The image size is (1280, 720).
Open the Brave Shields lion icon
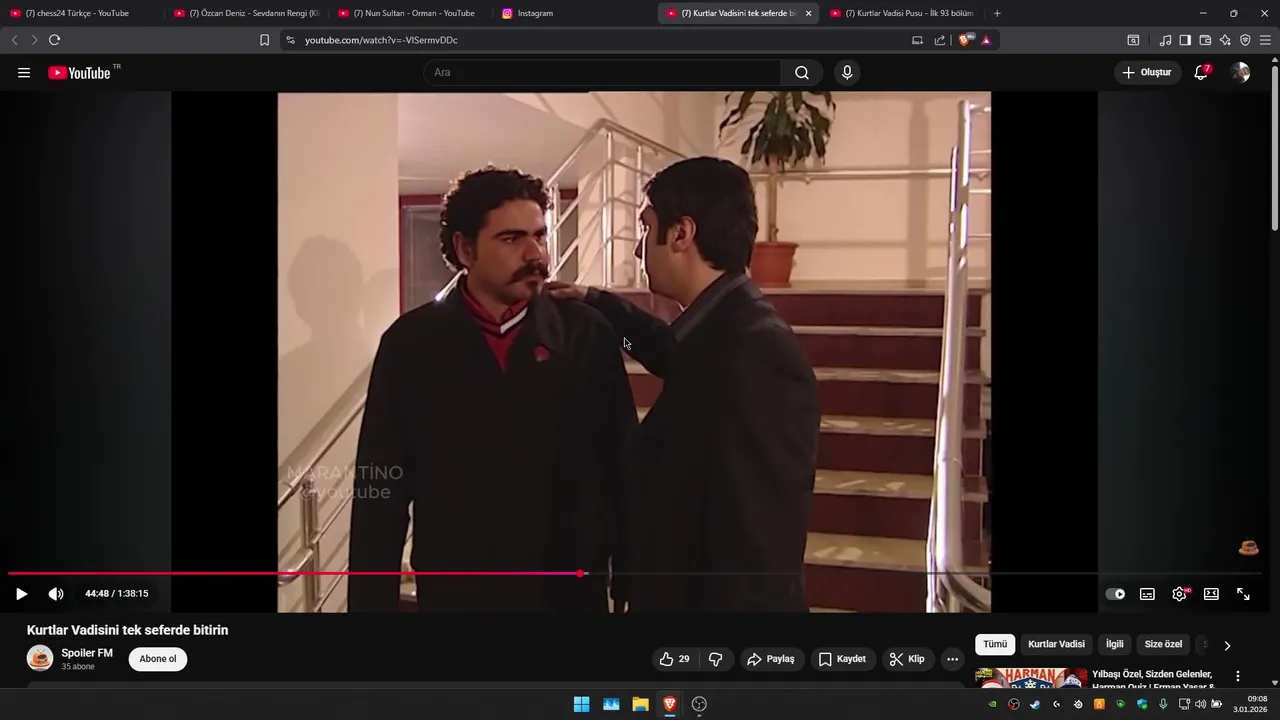(x=964, y=40)
